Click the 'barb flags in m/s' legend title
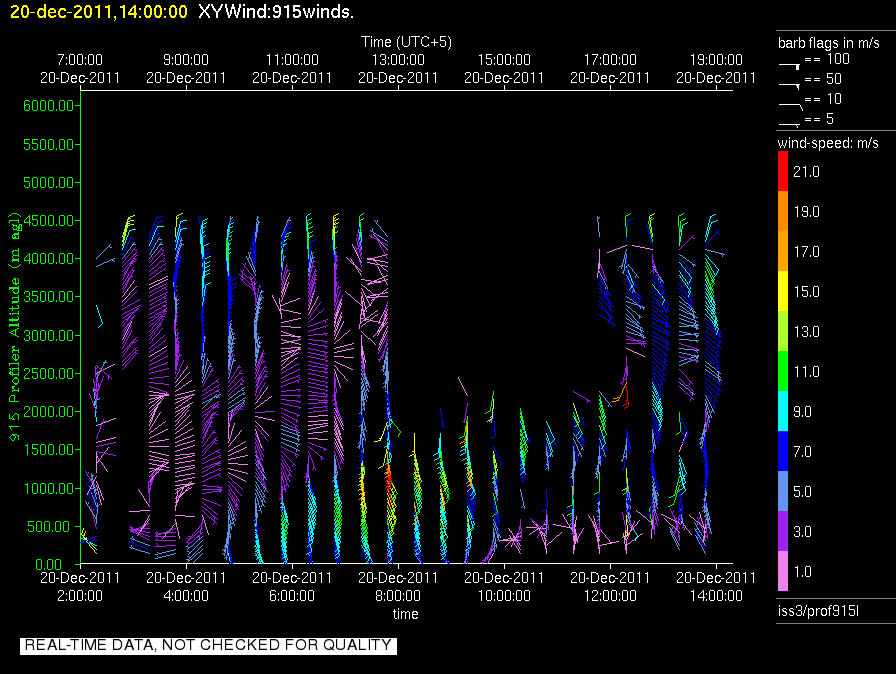 click(829, 43)
